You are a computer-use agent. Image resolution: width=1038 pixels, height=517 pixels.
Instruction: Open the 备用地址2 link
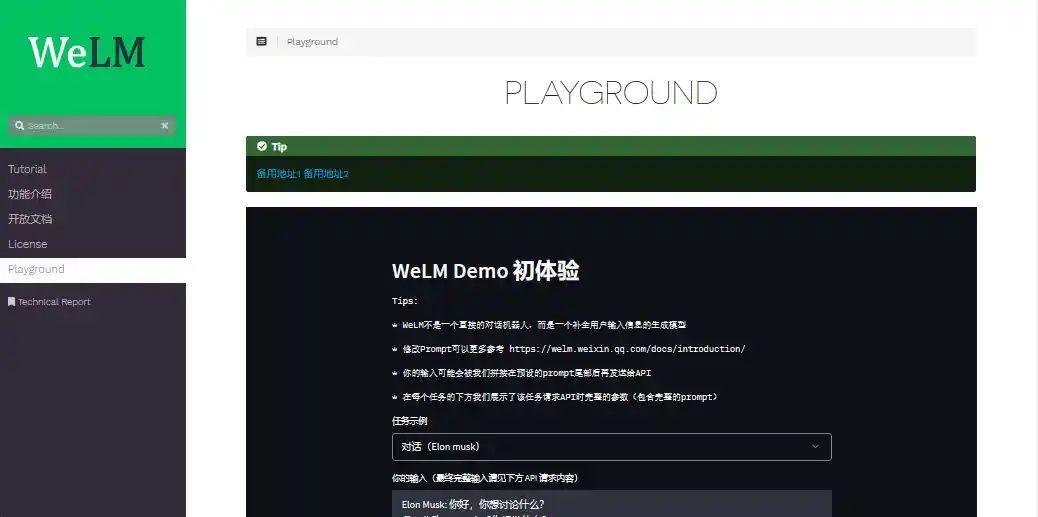(x=326, y=174)
